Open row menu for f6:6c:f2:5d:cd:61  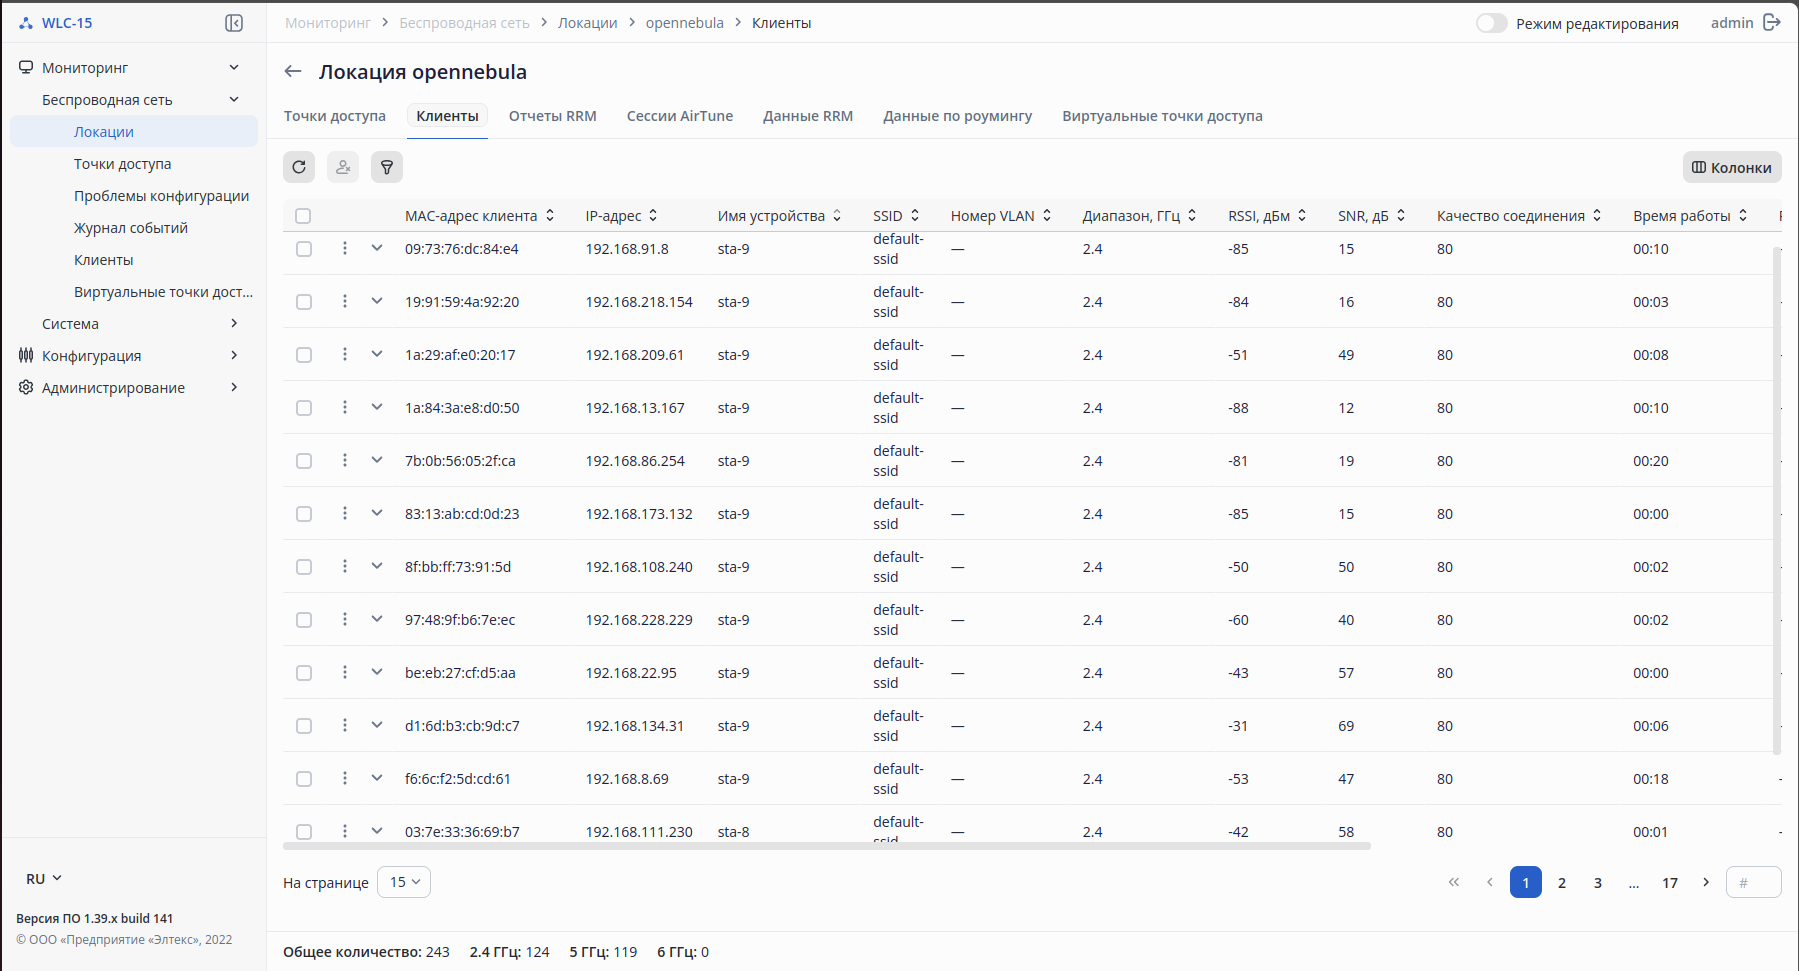pyautogui.click(x=345, y=778)
